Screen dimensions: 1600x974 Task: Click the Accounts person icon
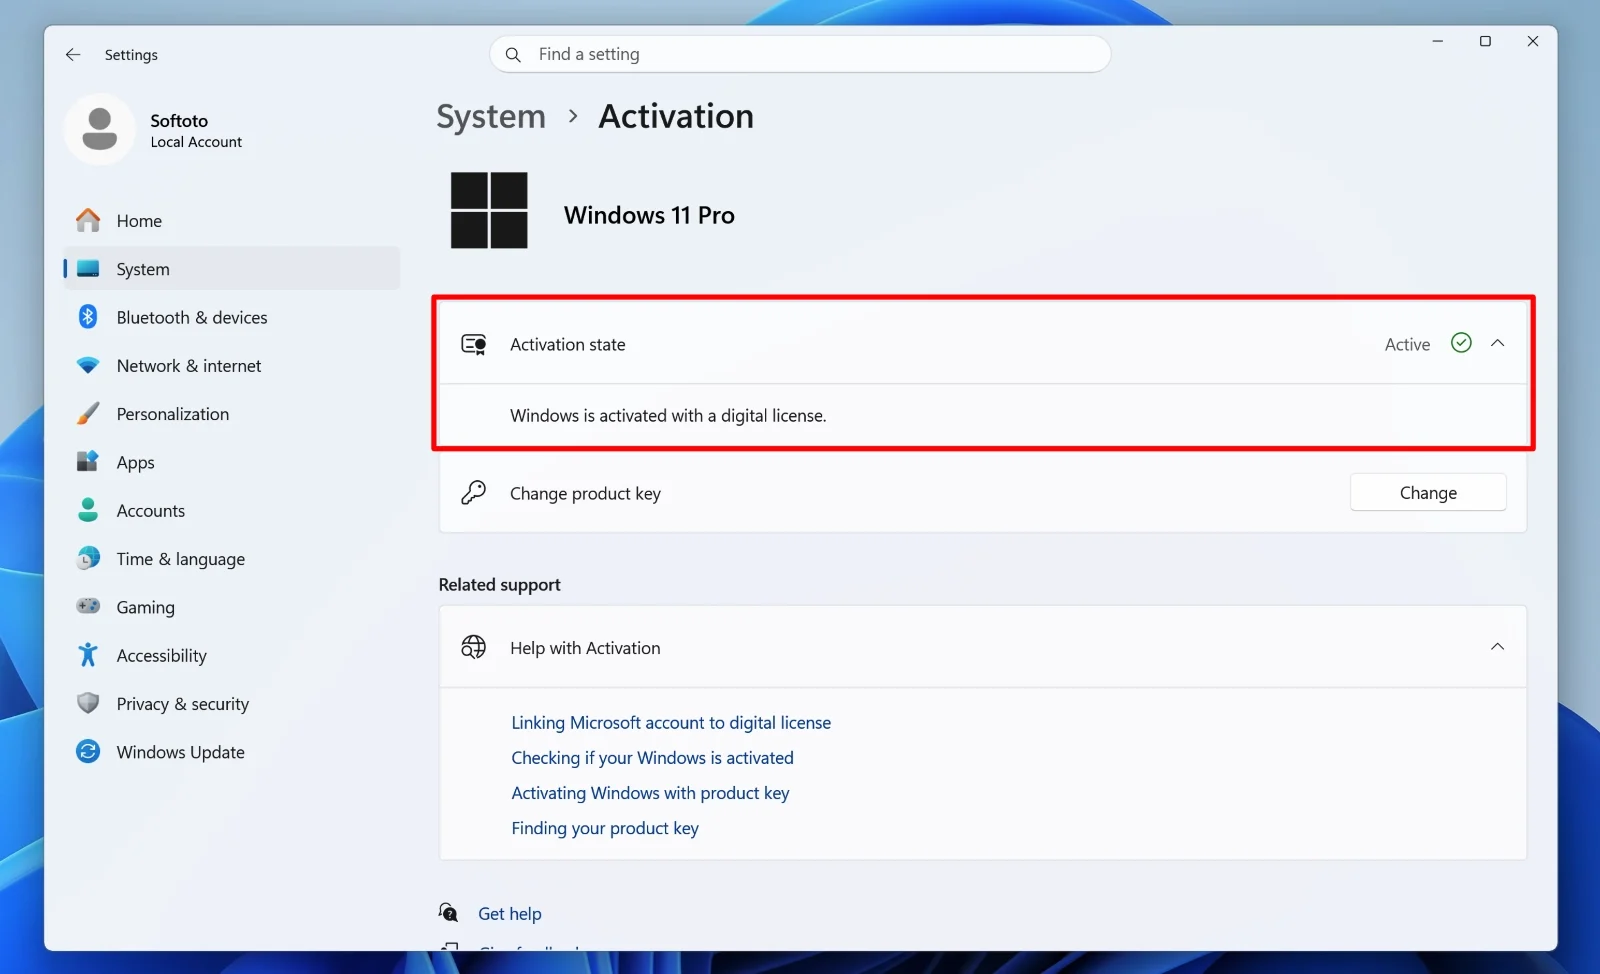pos(88,510)
